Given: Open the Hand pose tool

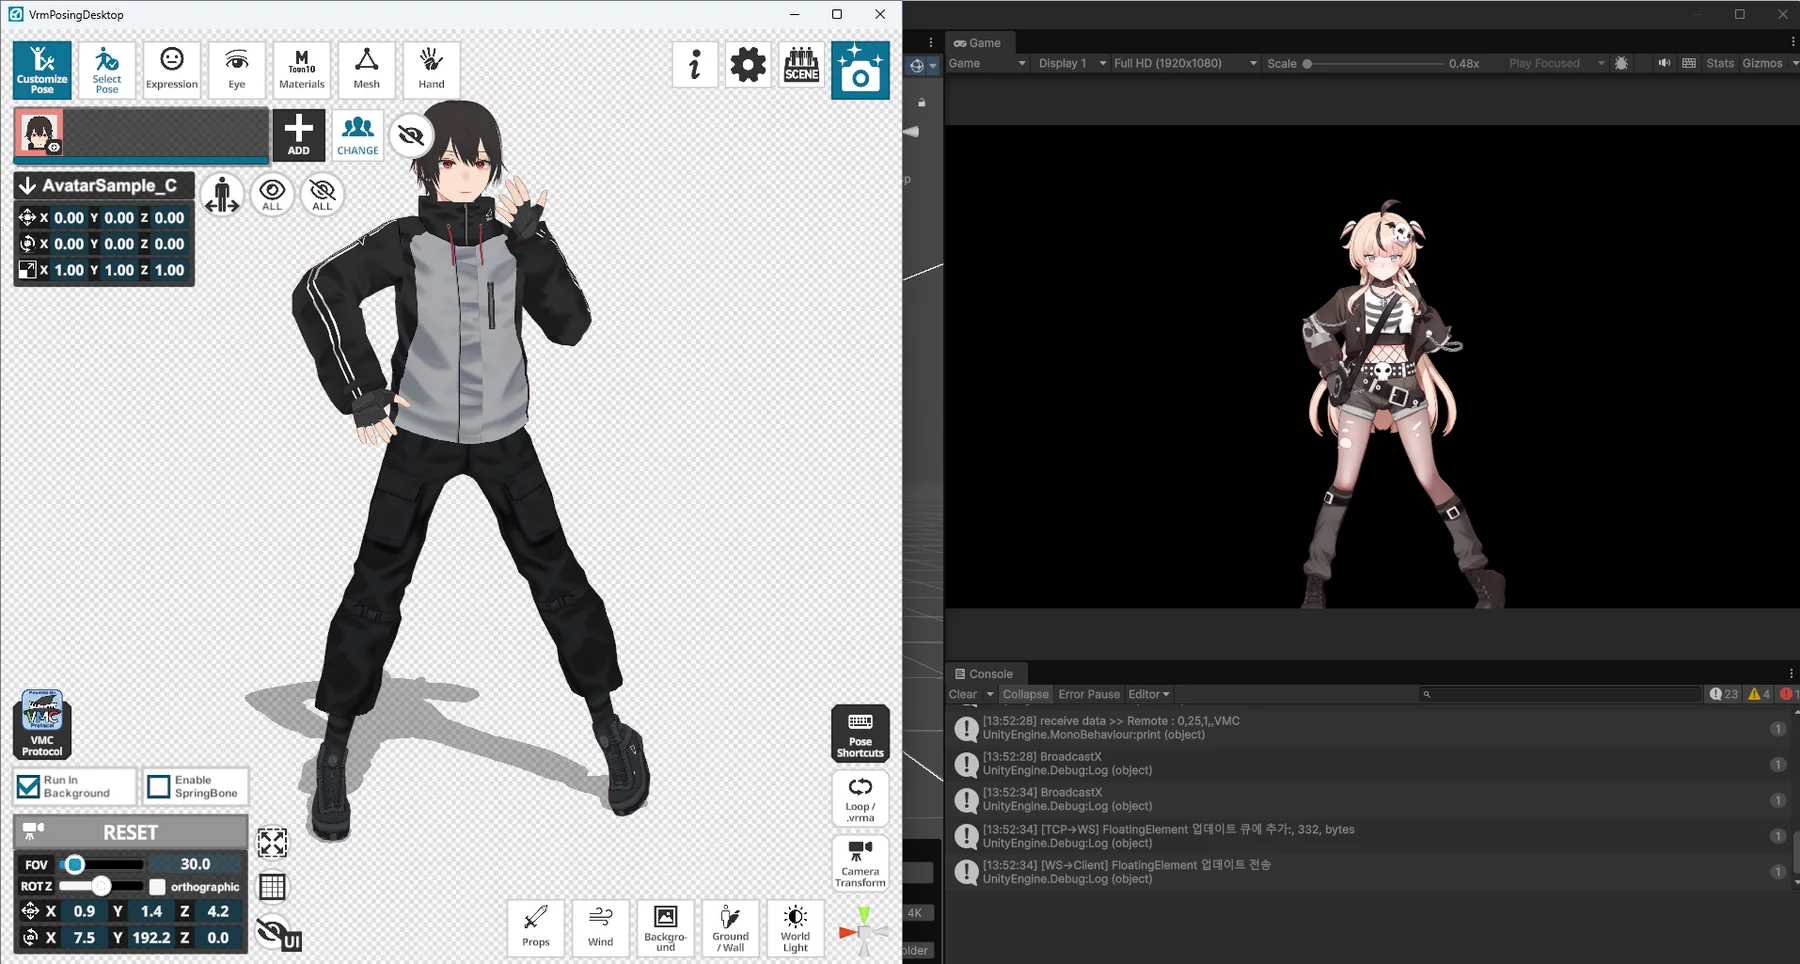Looking at the screenshot, I should coord(432,70).
